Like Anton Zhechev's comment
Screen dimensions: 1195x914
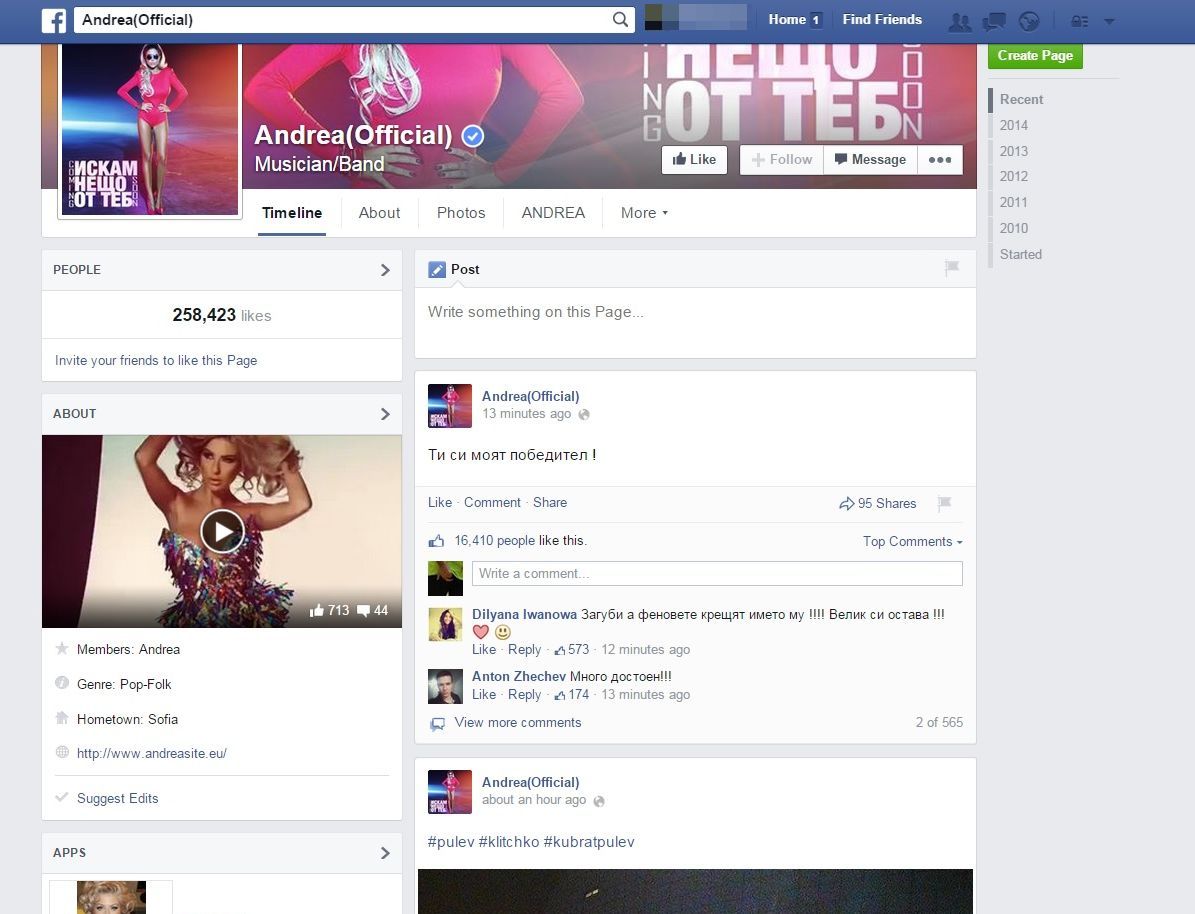tap(484, 694)
